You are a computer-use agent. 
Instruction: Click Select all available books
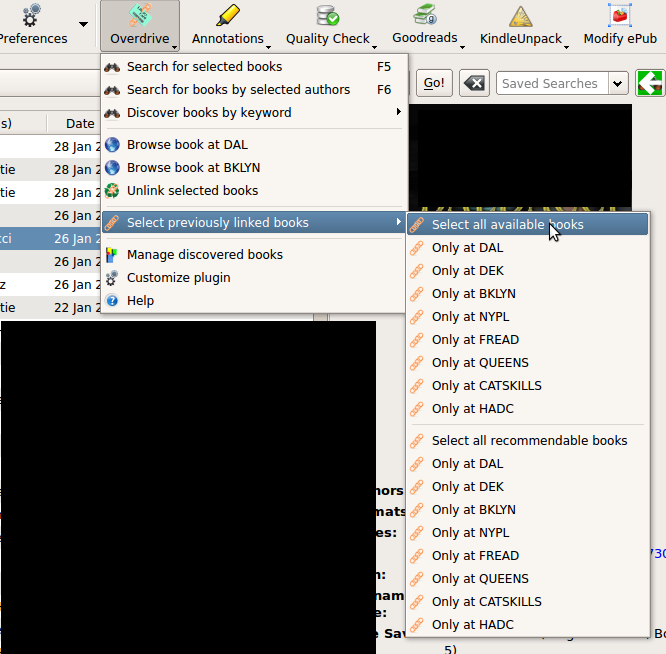(528, 225)
